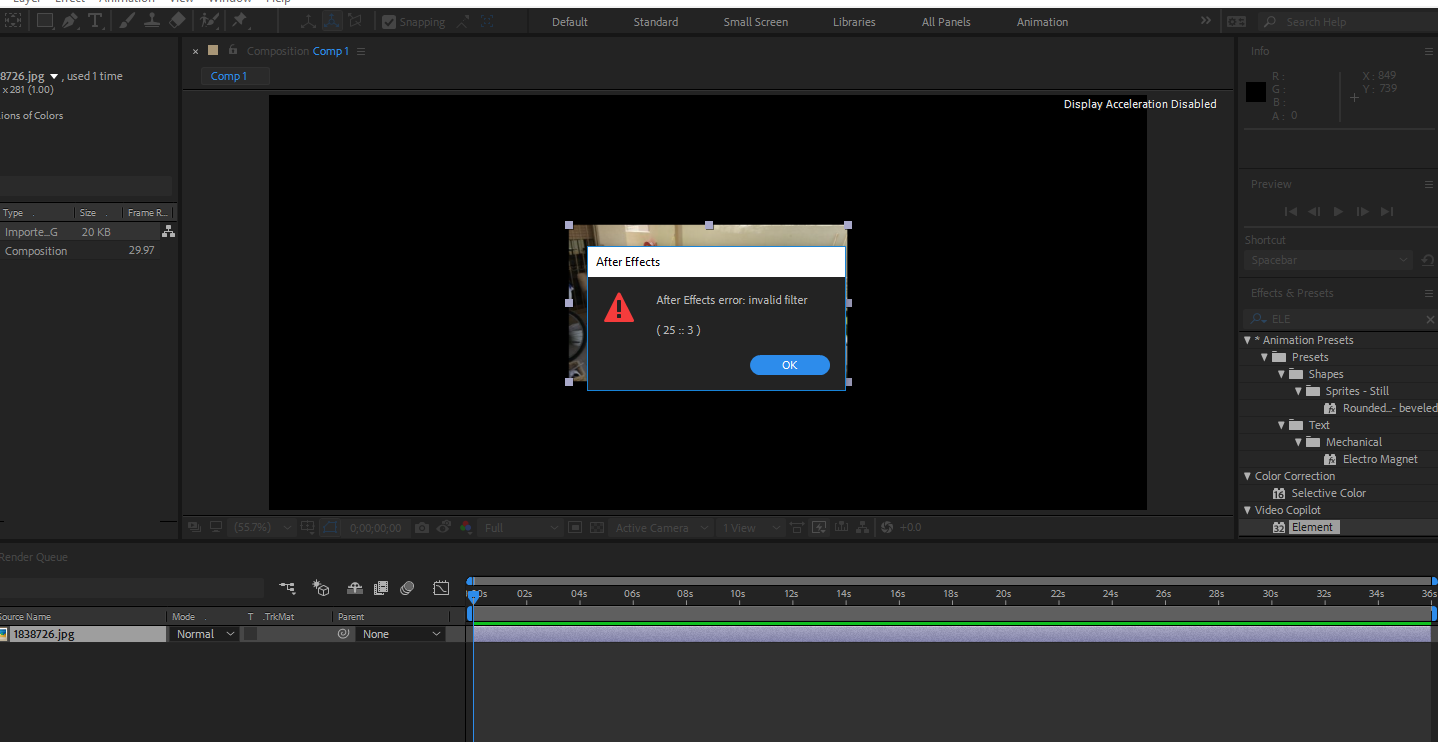Choose the View Axis mode icon
This screenshot has height=742, width=1438.
[x=355, y=21]
